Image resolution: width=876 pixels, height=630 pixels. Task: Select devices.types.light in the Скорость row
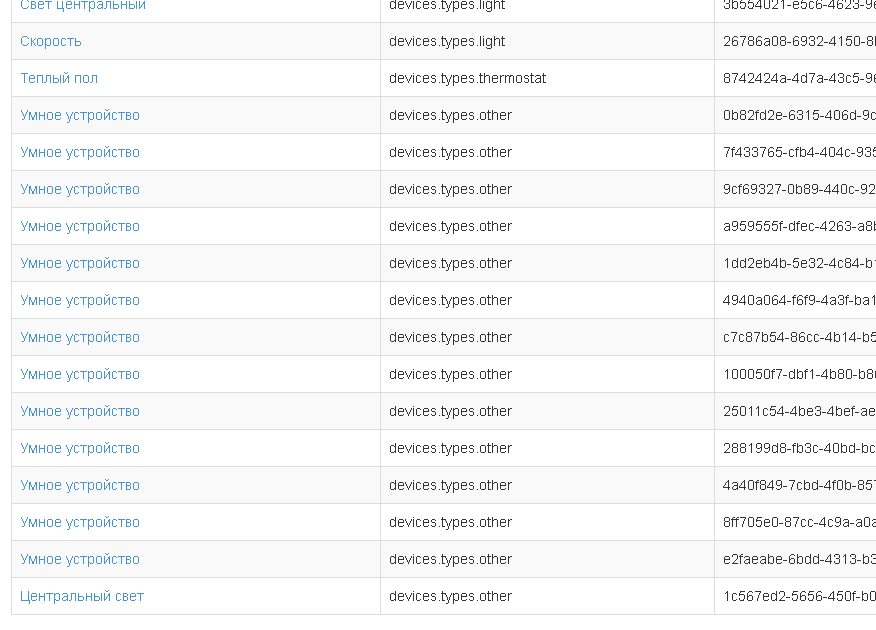click(447, 41)
